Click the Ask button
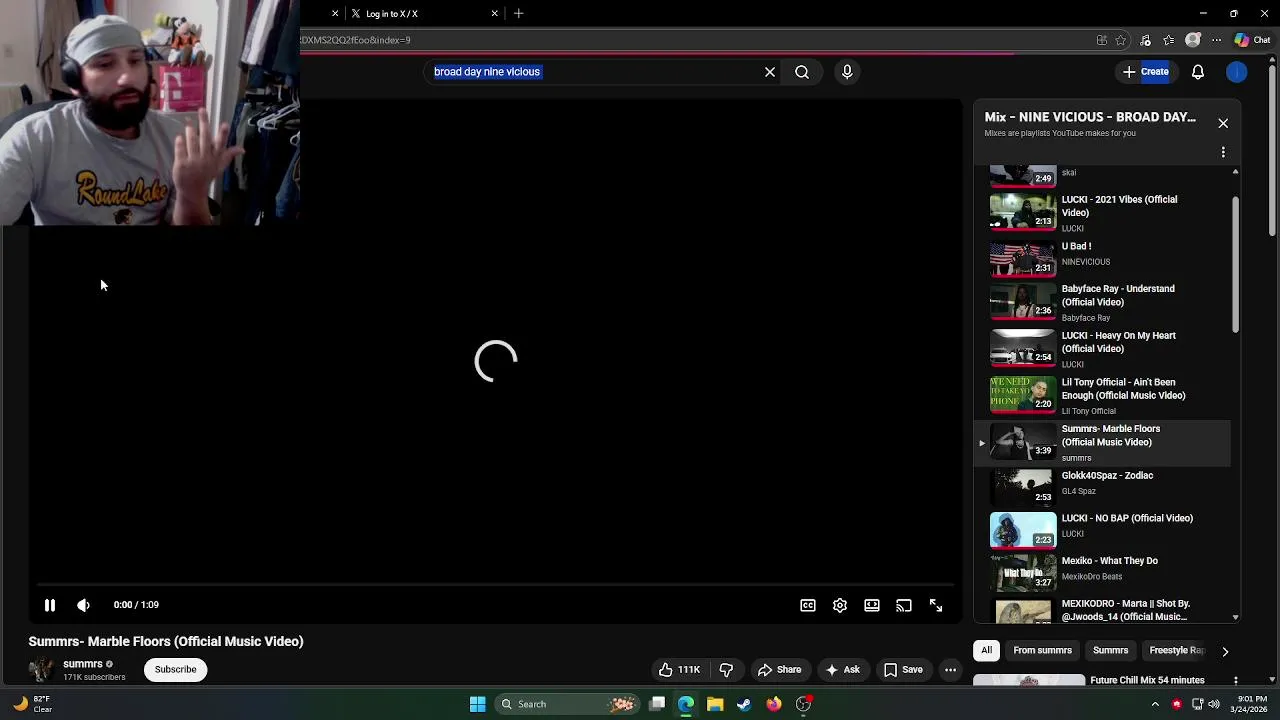1280x720 pixels. [842, 670]
